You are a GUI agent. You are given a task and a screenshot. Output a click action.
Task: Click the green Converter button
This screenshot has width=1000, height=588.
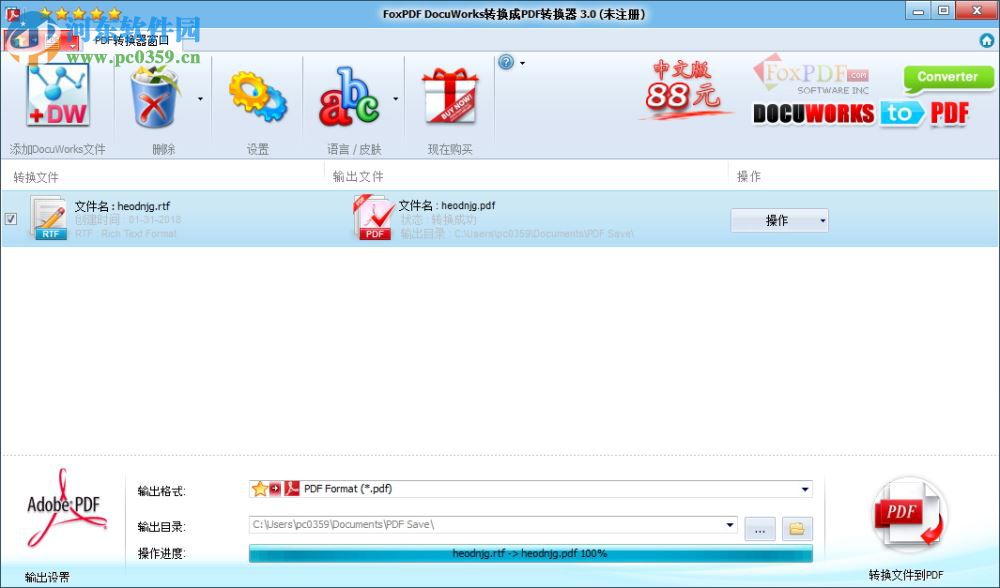(x=947, y=77)
